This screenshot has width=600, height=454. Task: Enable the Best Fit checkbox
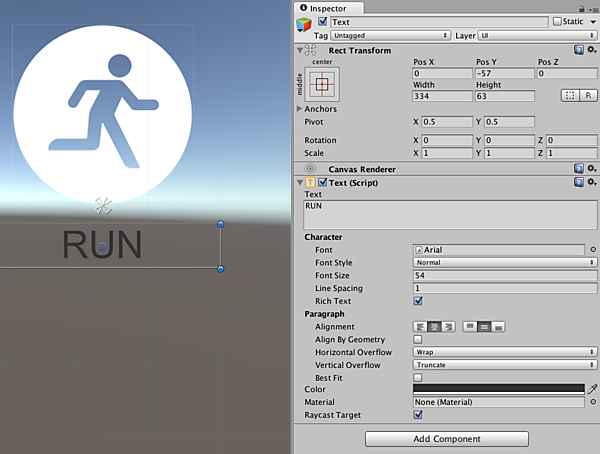coord(418,378)
